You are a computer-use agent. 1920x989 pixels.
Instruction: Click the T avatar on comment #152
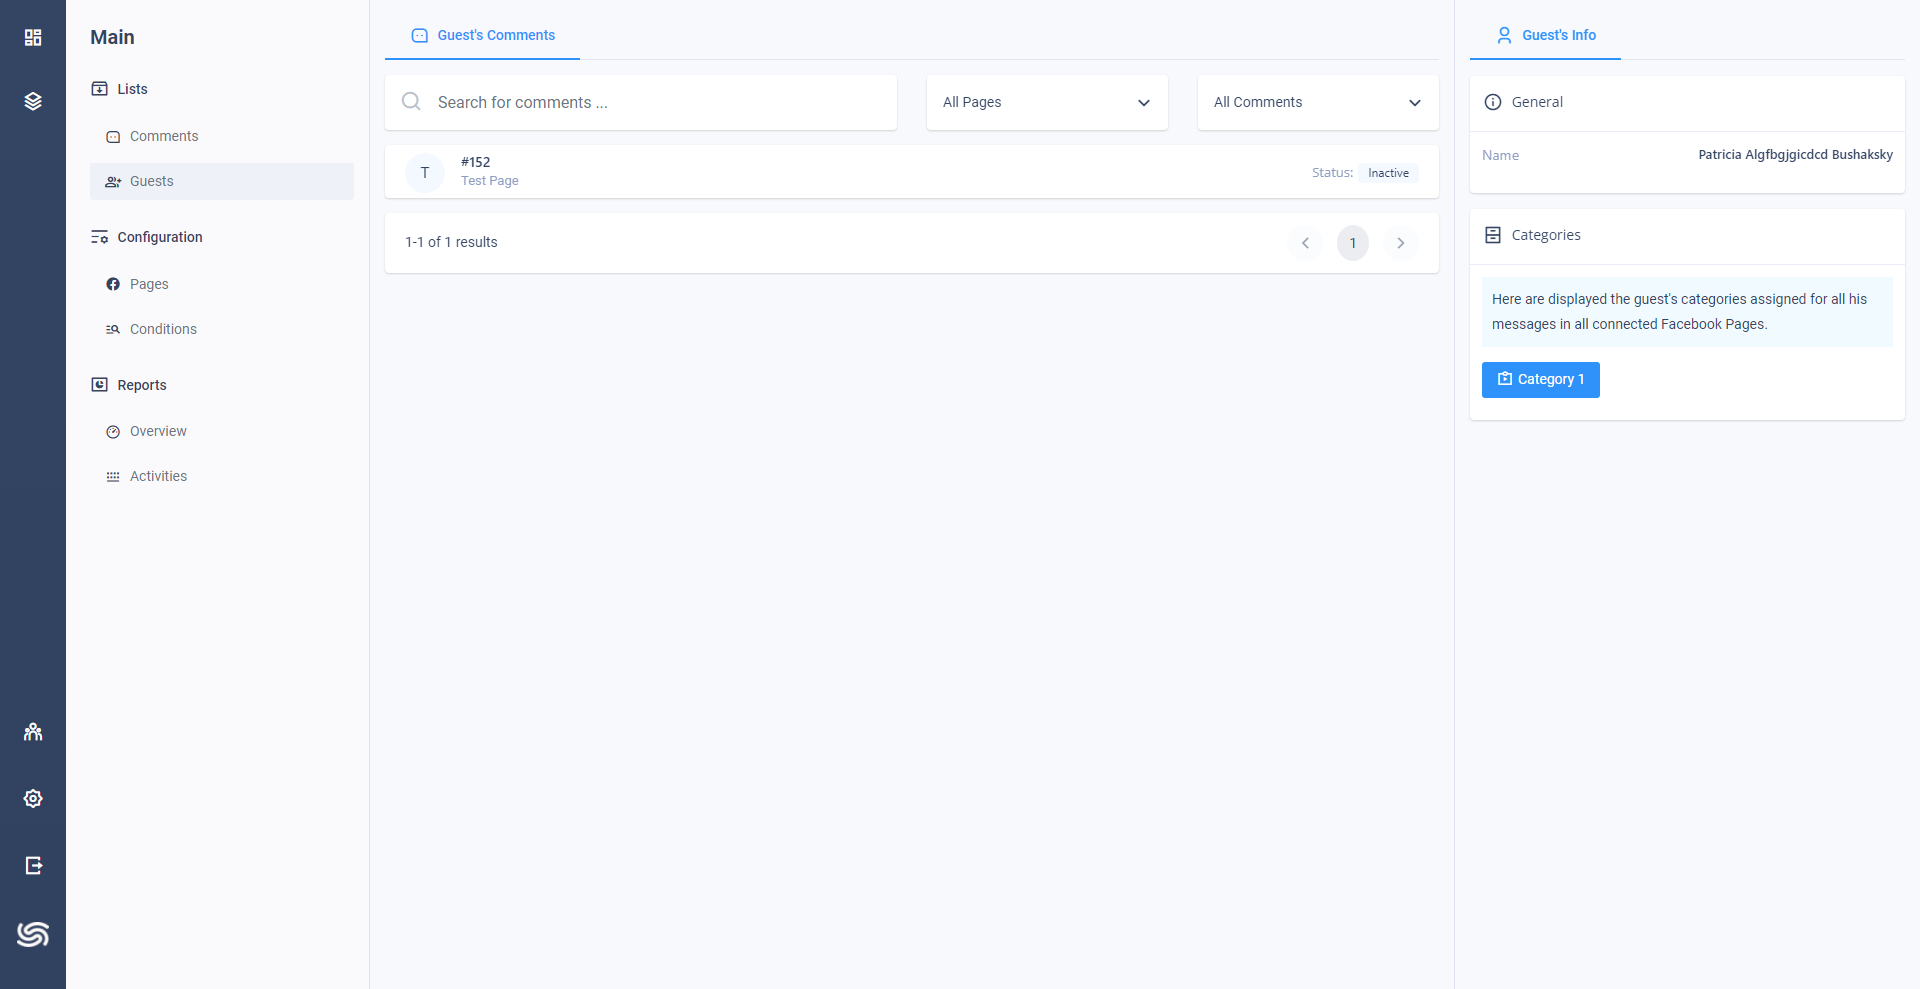(x=425, y=172)
